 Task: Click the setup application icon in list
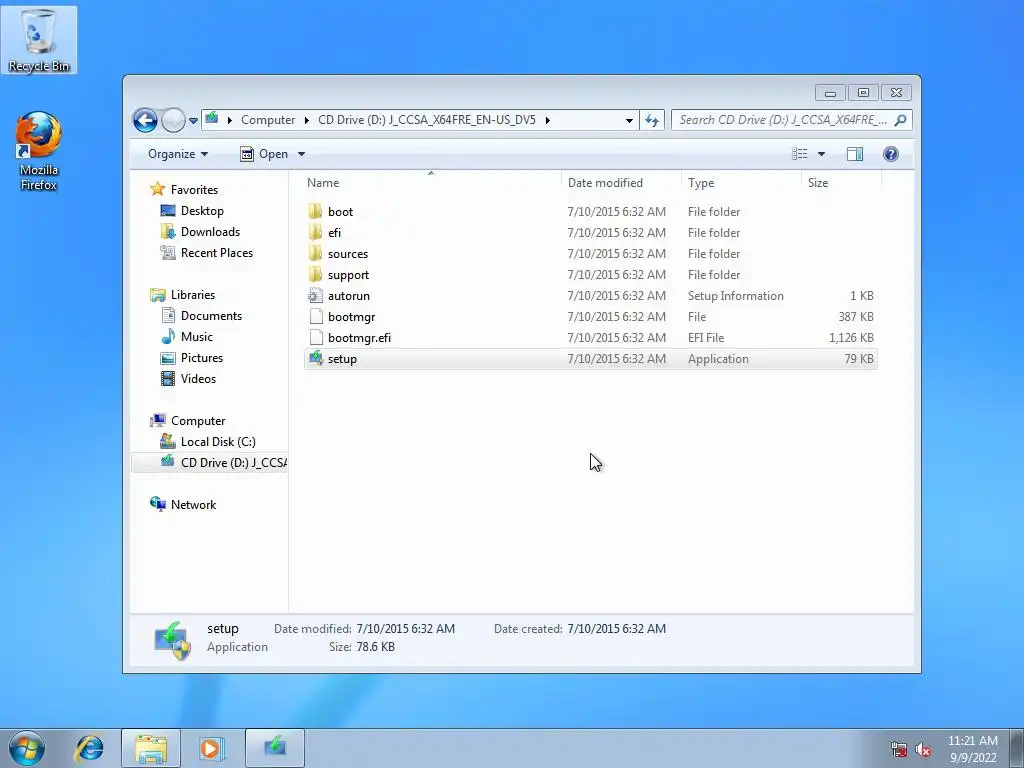coord(316,359)
